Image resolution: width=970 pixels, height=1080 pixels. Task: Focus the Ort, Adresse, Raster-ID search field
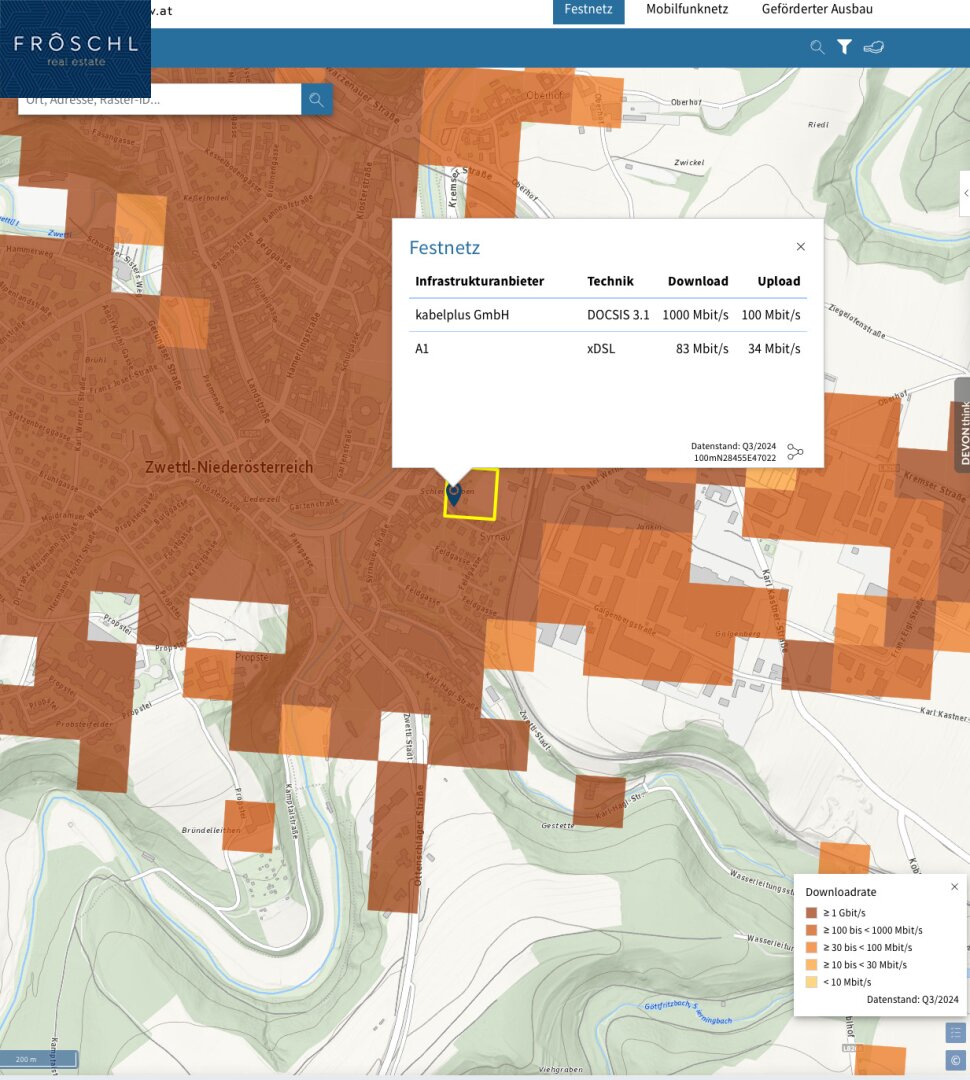click(x=160, y=99)
